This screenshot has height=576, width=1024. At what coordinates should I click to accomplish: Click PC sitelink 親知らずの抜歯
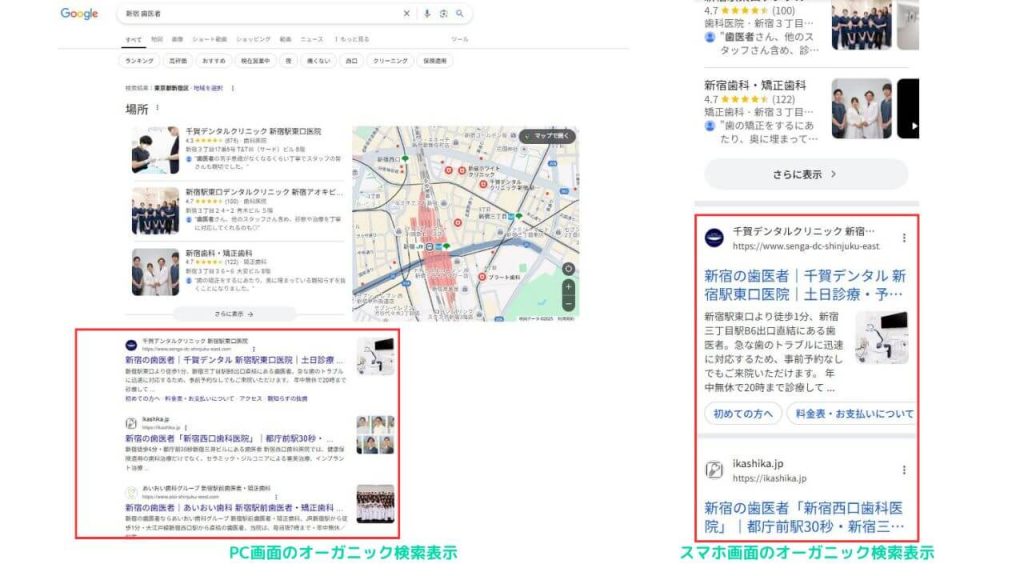point(287,398)
